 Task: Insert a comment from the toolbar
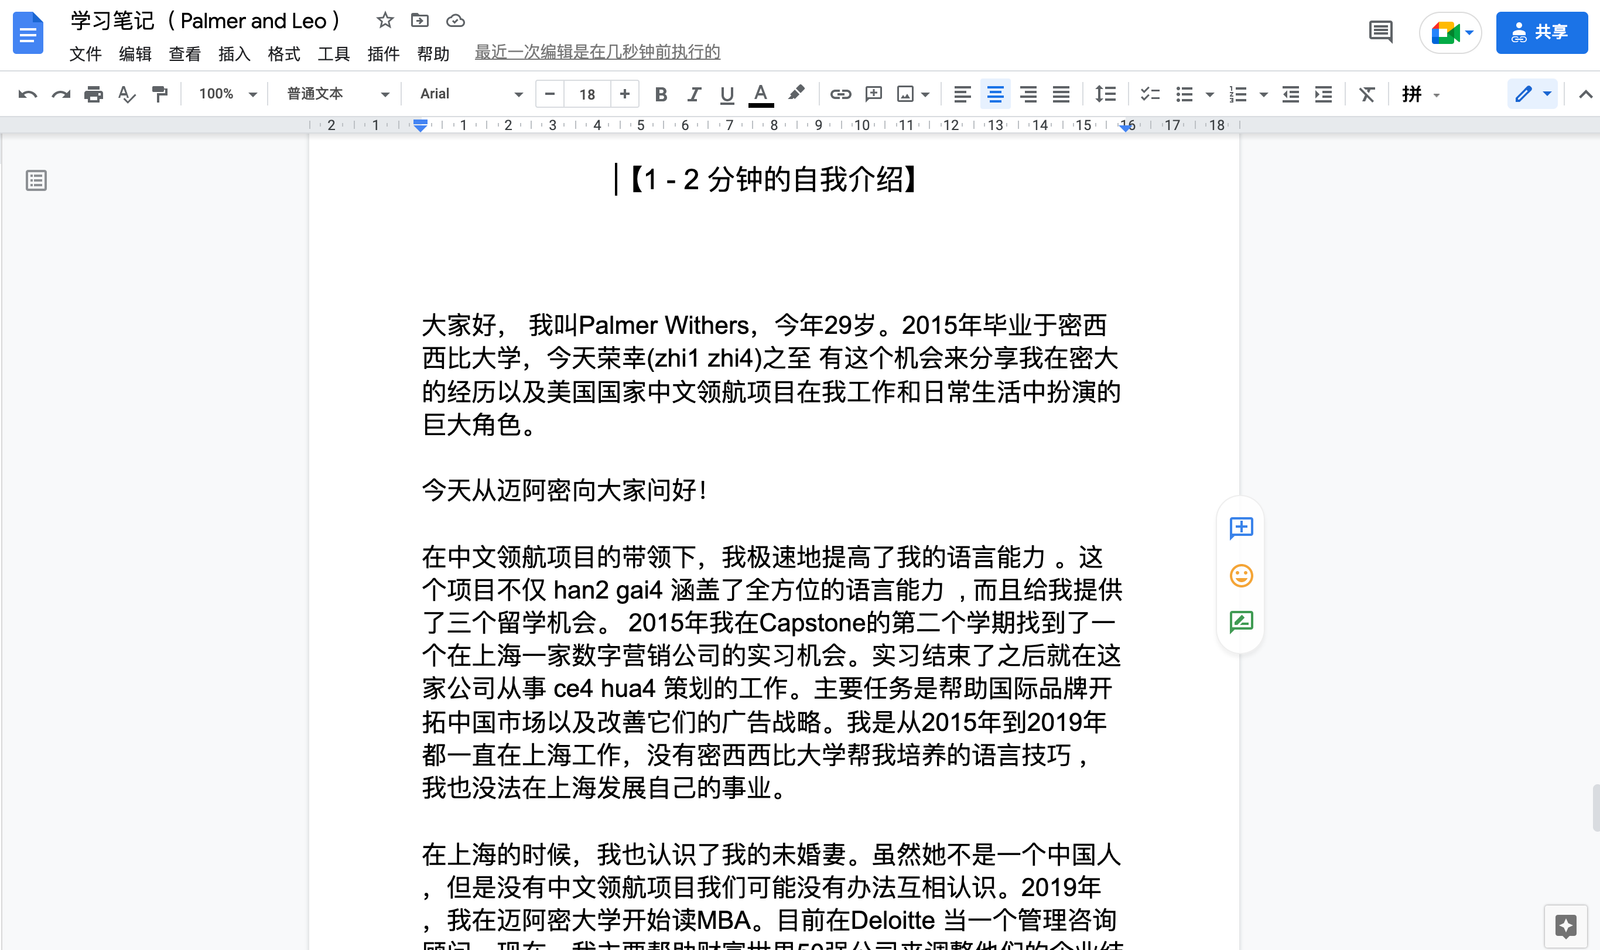point(873,93)
